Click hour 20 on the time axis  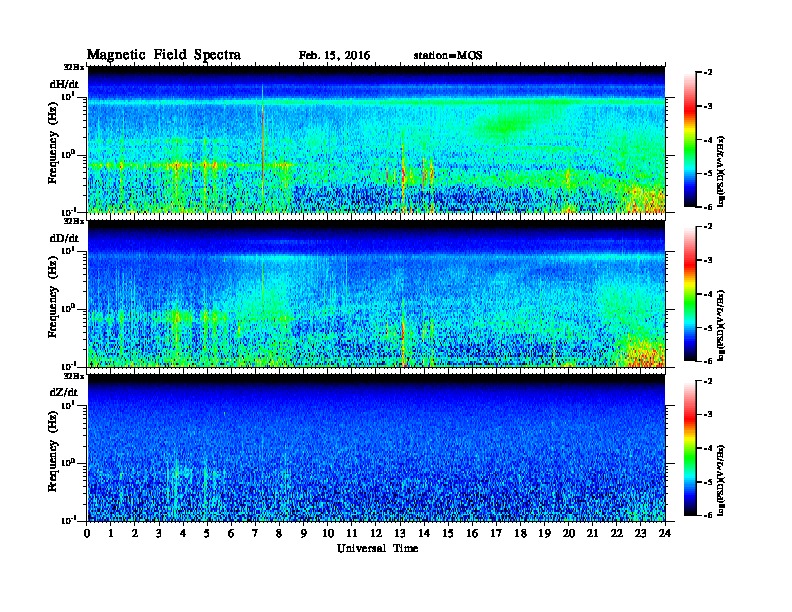coord(569,533)
